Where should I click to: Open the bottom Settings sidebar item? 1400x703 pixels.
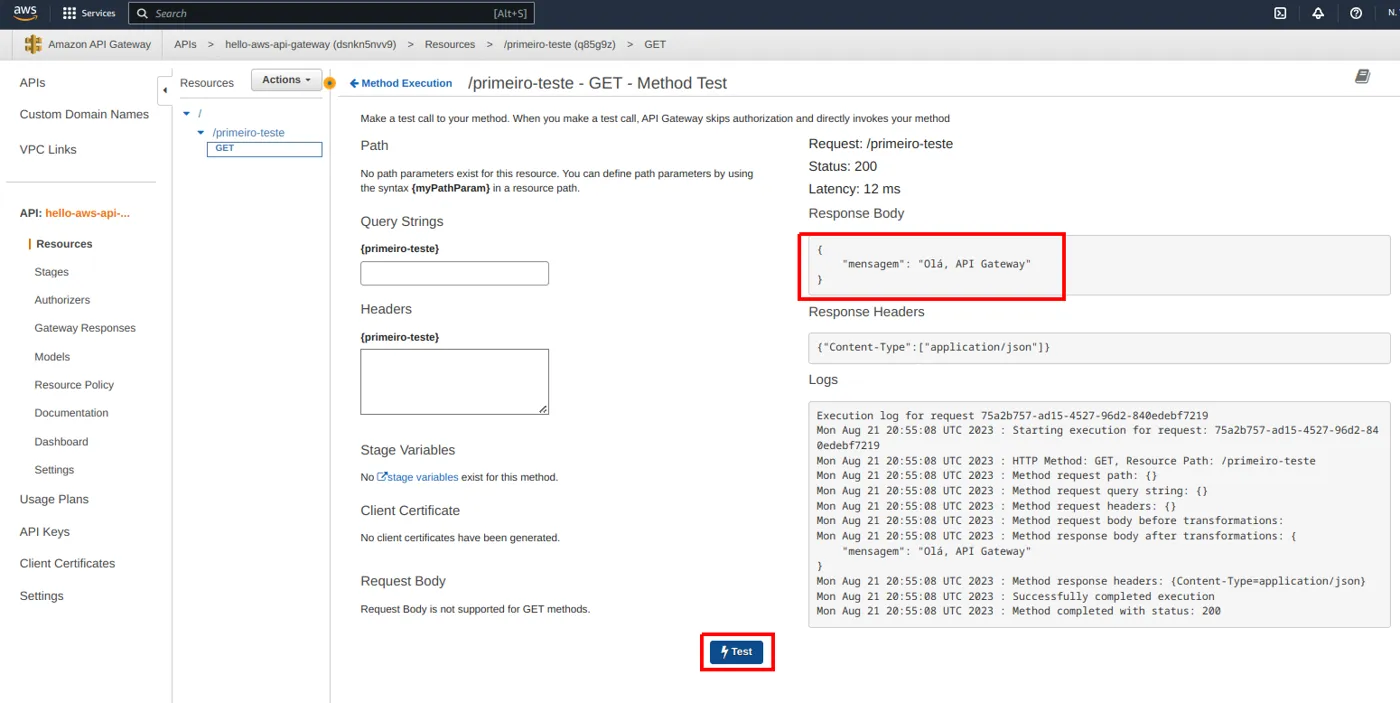click(41, 596)
